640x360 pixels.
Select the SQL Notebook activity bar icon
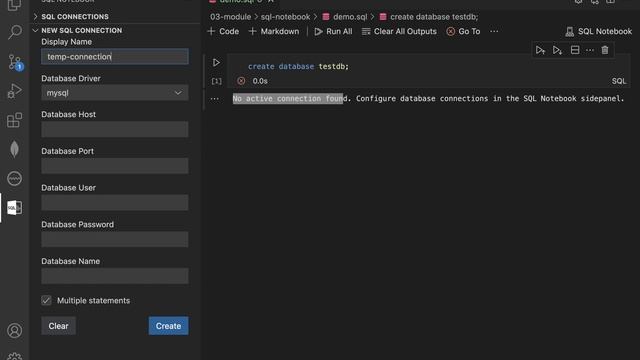(x=15, y=208)
